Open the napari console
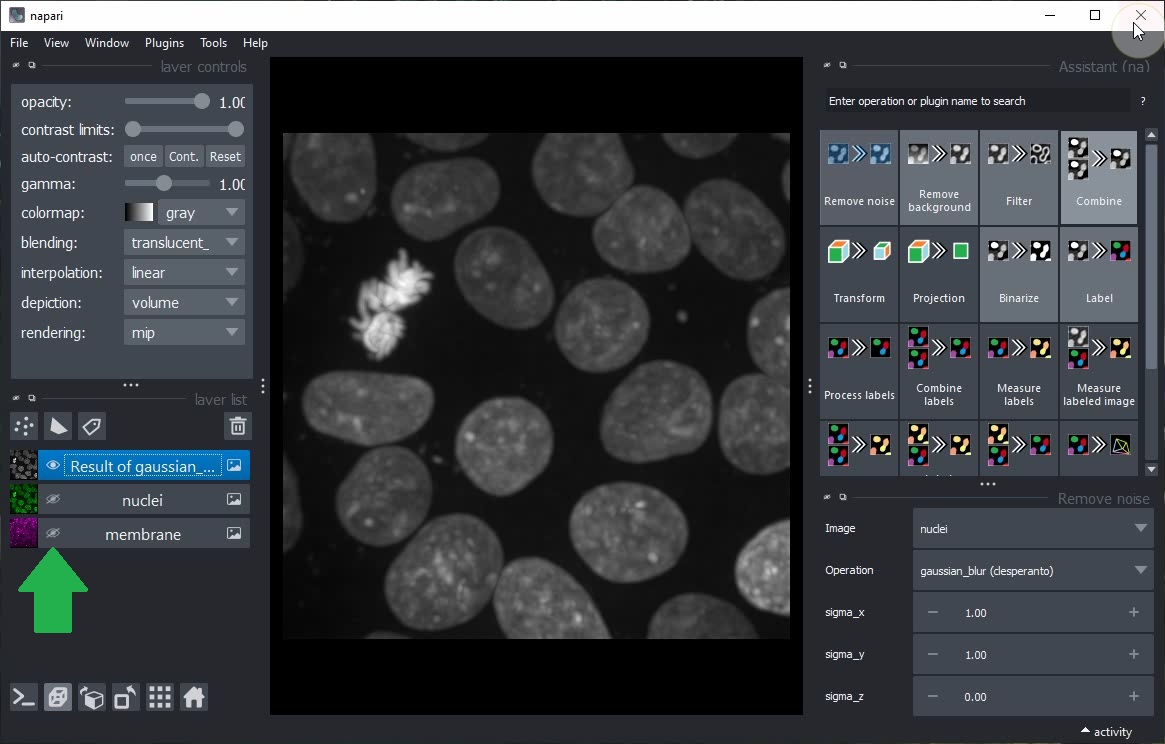 (24, 698)
